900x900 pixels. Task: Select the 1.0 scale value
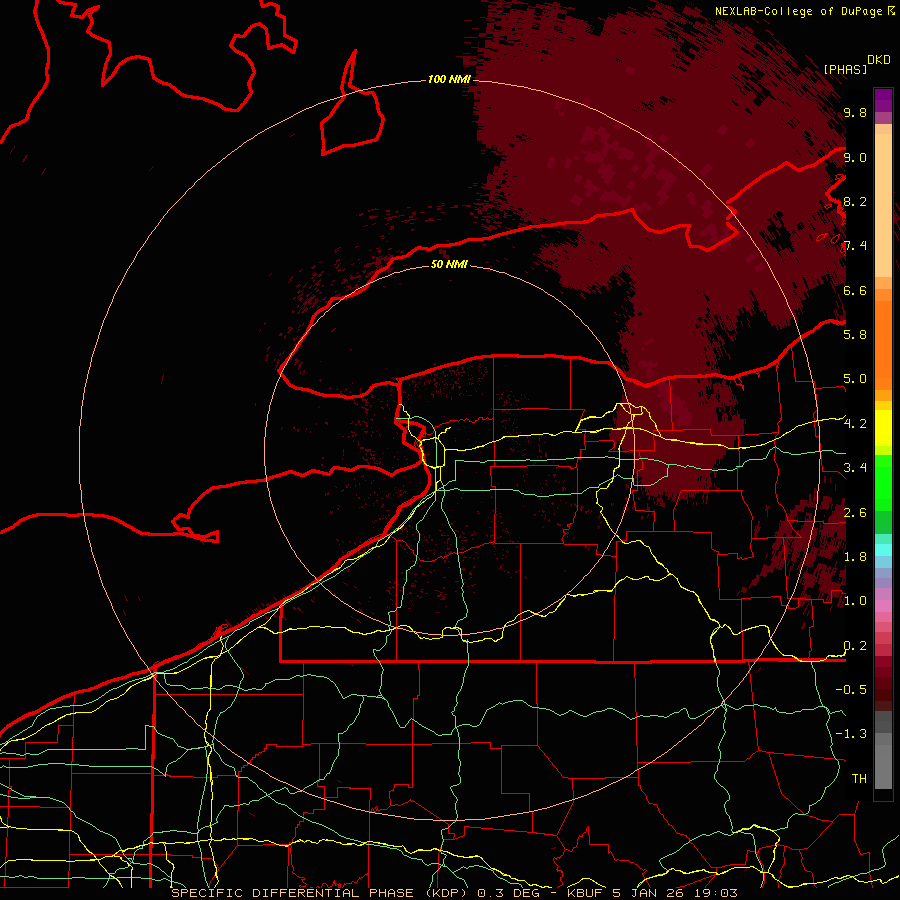(855, 600)
